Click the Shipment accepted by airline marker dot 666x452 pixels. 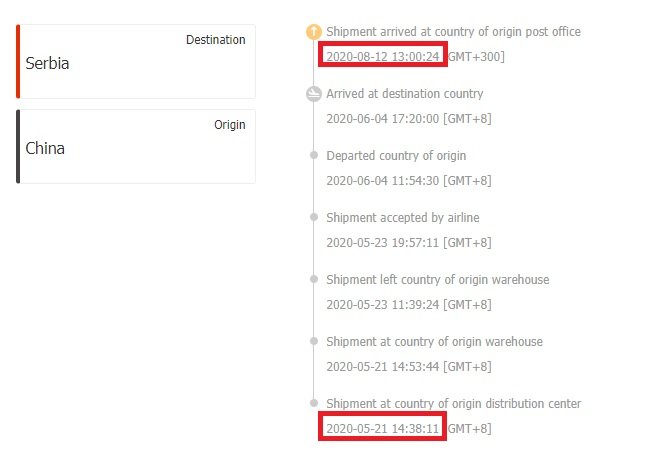click(x=314, y=218)
